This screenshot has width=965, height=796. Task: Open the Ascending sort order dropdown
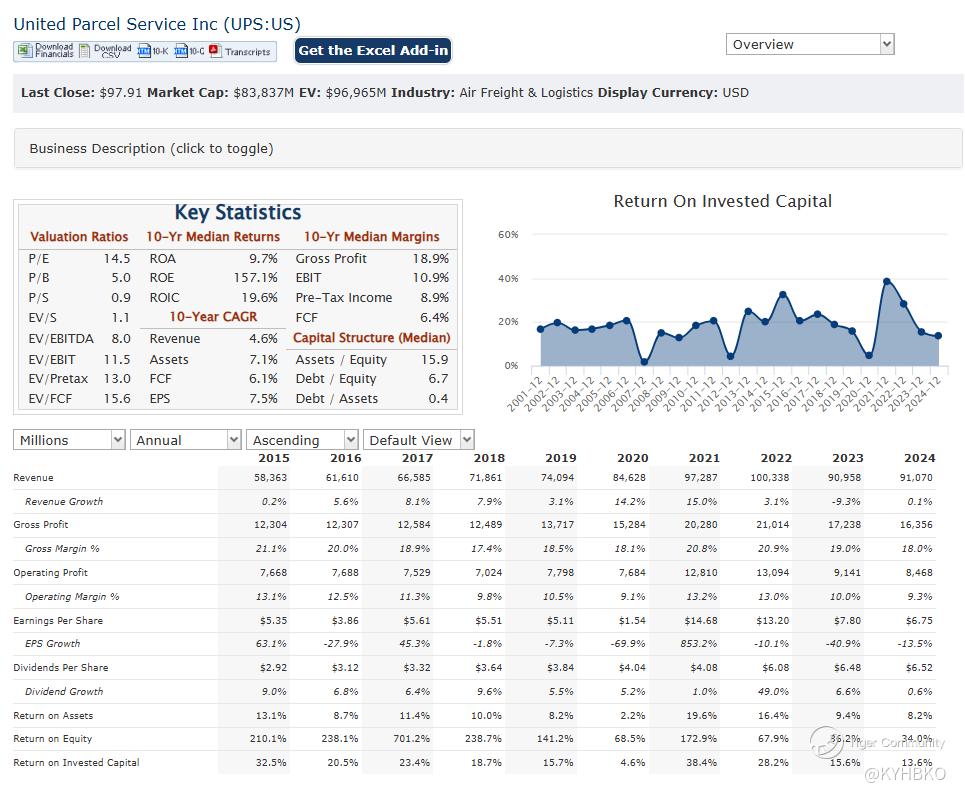pyautogui.click(x=303, y=440)
